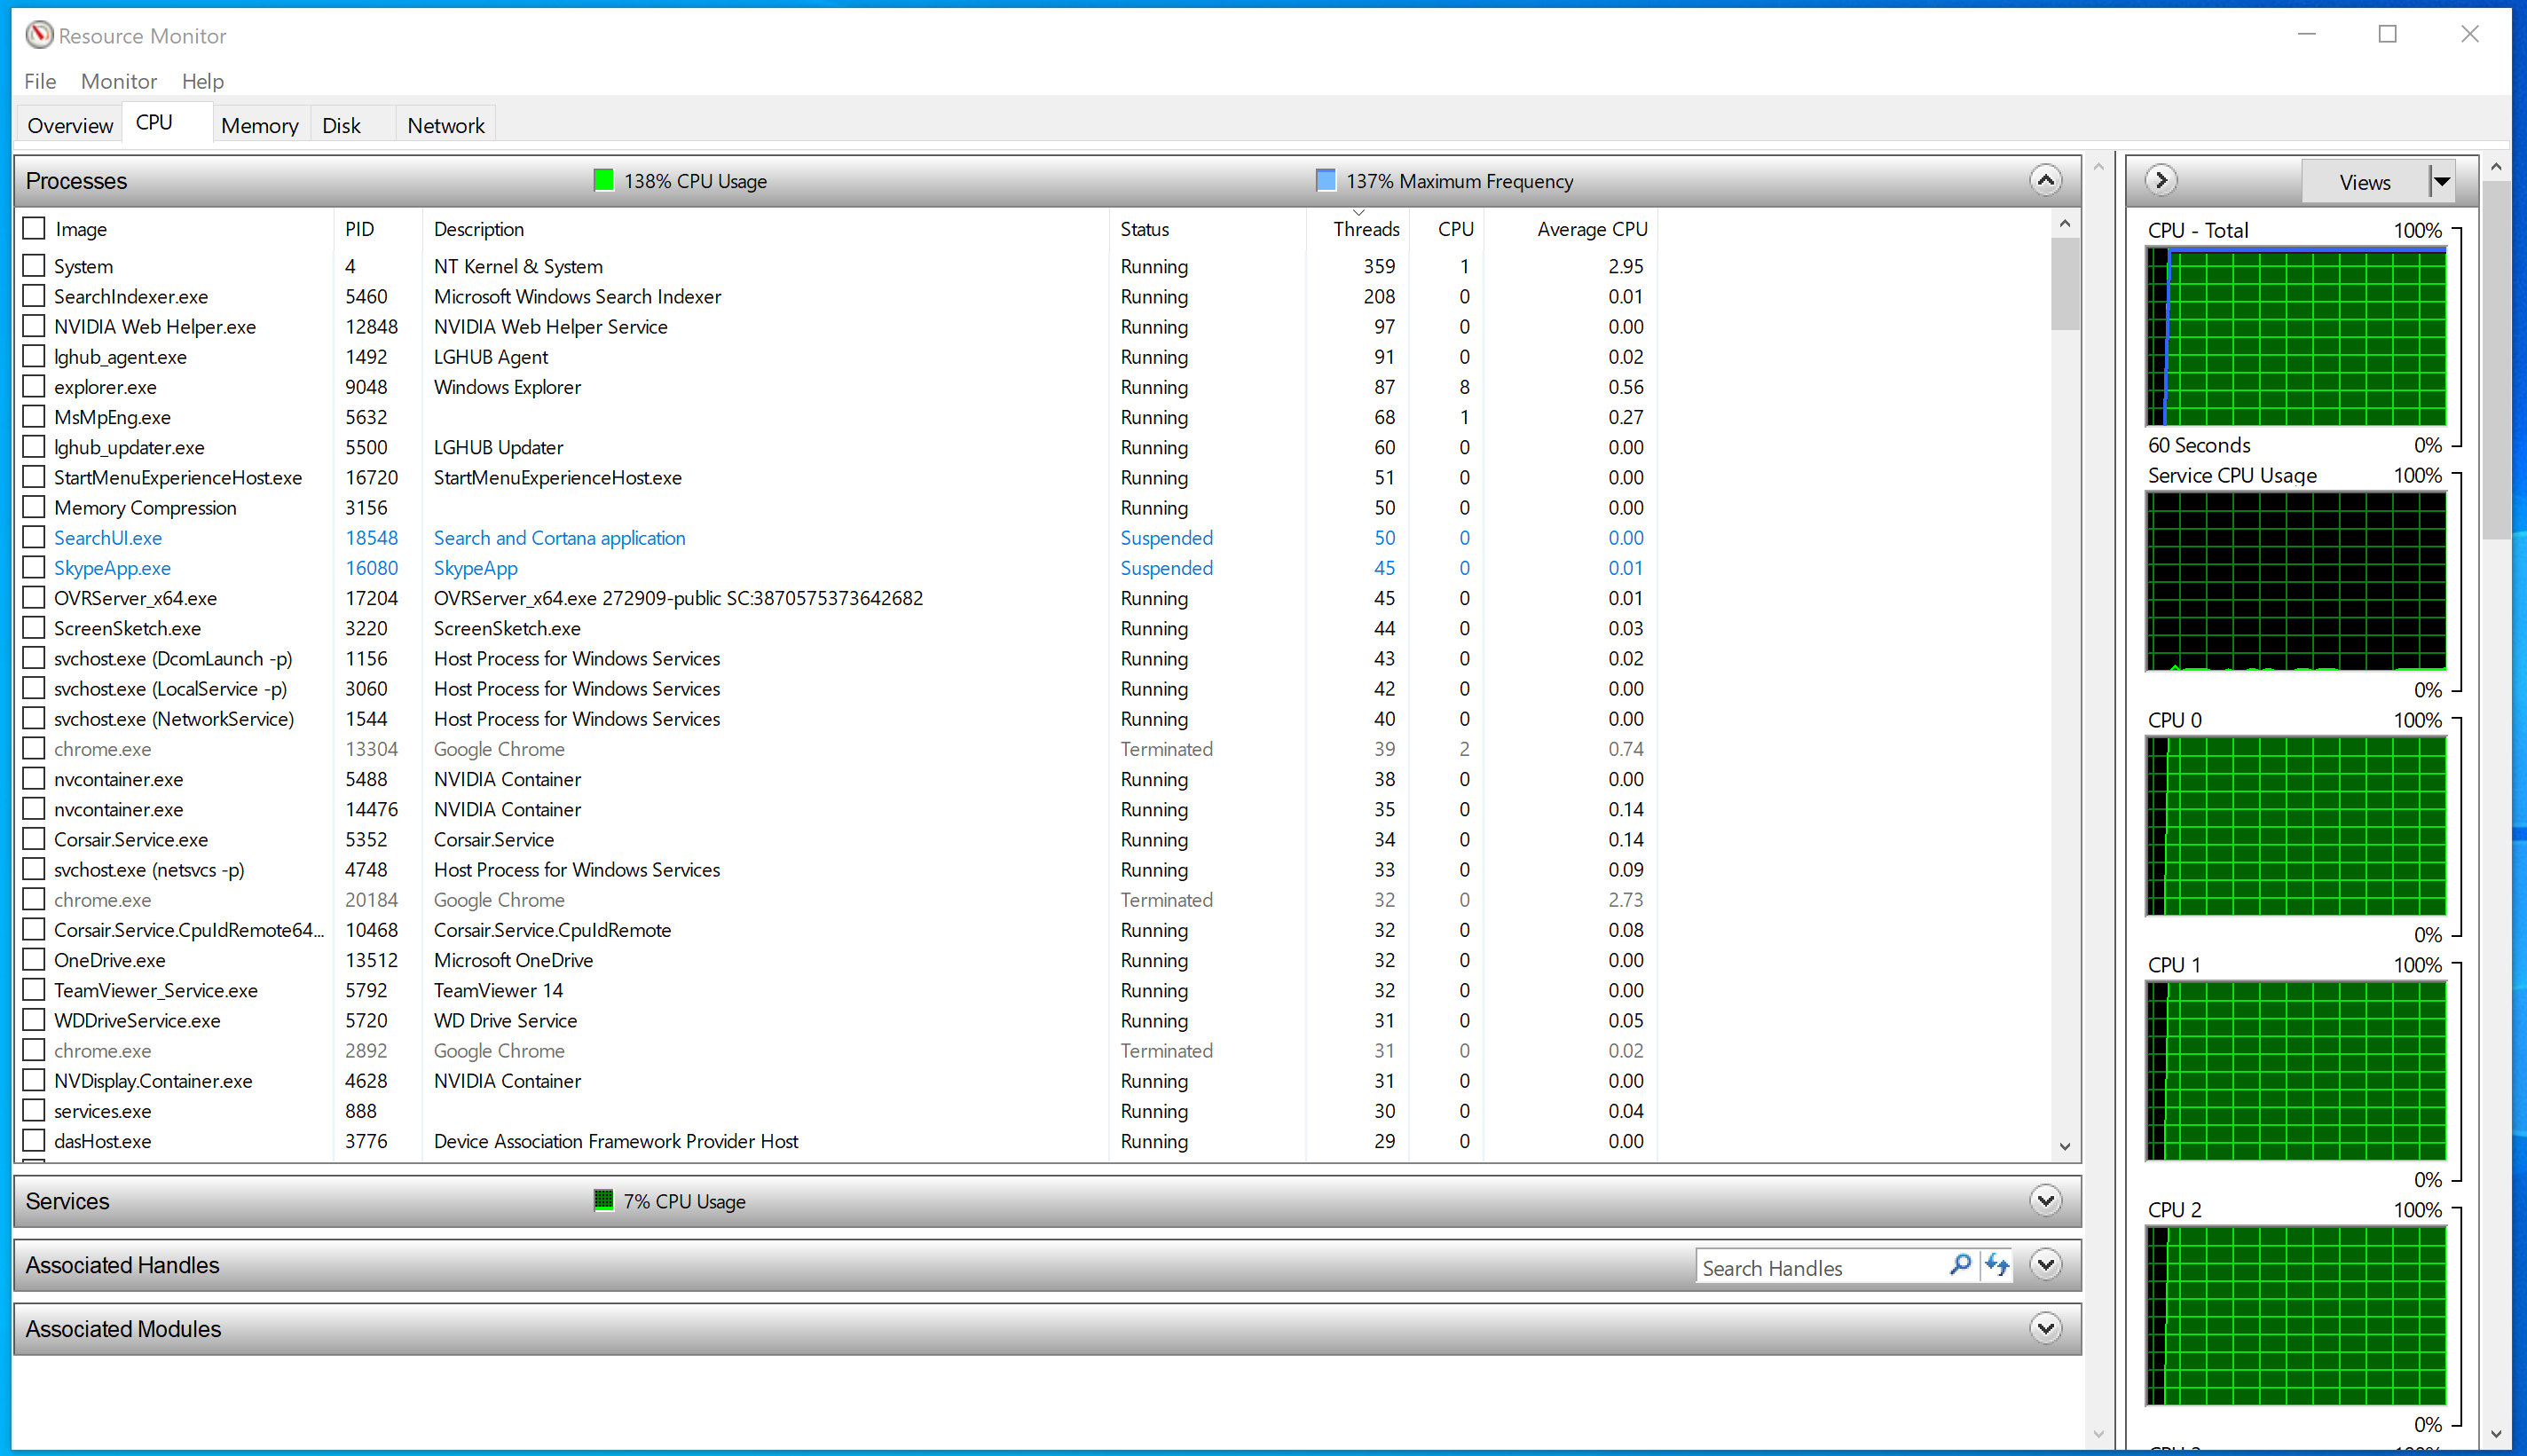Check the SearchIndexer.exe checkbox
Image resolution: width=2527 pixels, height=1456 pixels.
click(34, 296)
